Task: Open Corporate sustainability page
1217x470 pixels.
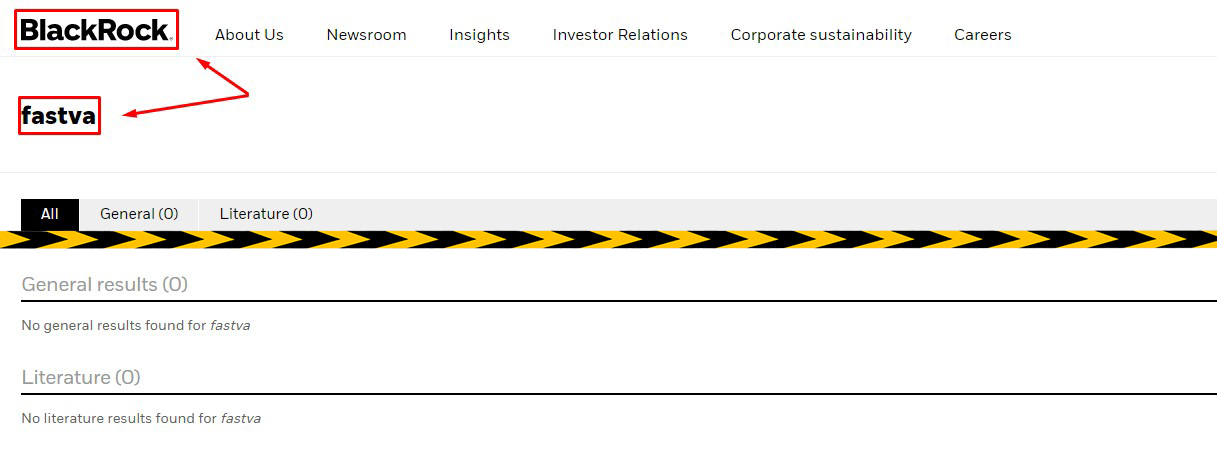Action: (x=821, y=35)
